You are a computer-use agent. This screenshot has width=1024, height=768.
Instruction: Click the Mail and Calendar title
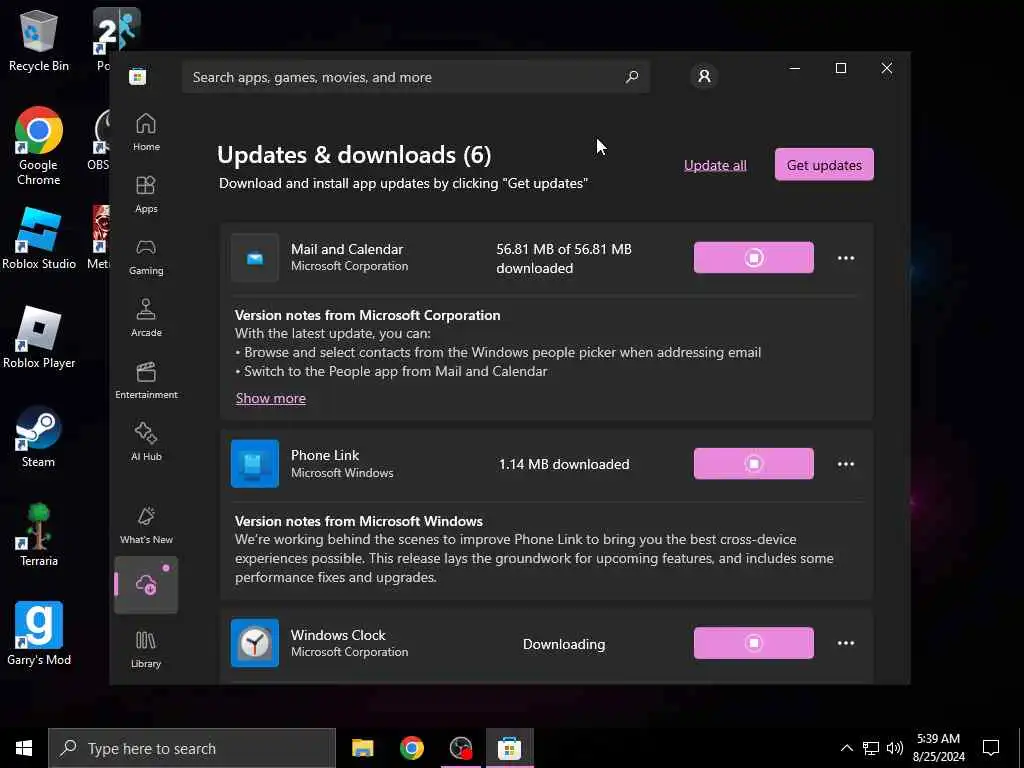click(x=347, y=249)
